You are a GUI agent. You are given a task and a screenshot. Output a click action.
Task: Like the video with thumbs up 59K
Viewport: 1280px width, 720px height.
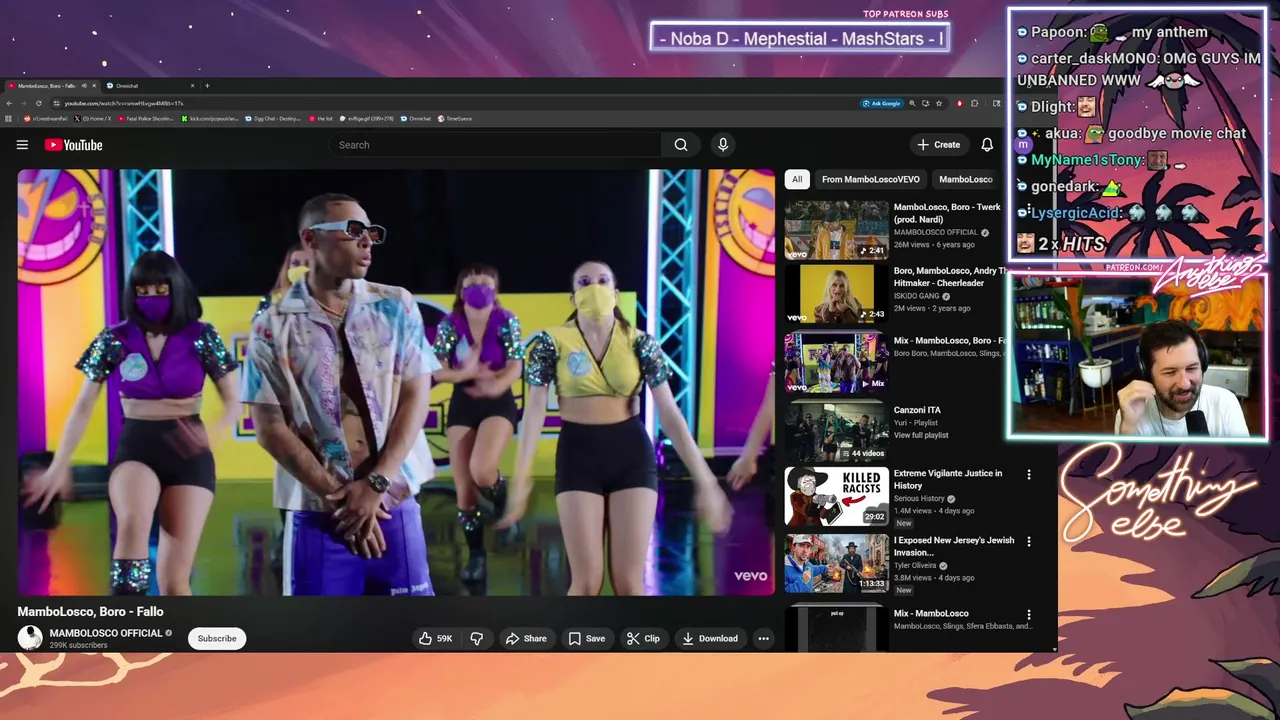pos(436,638)
